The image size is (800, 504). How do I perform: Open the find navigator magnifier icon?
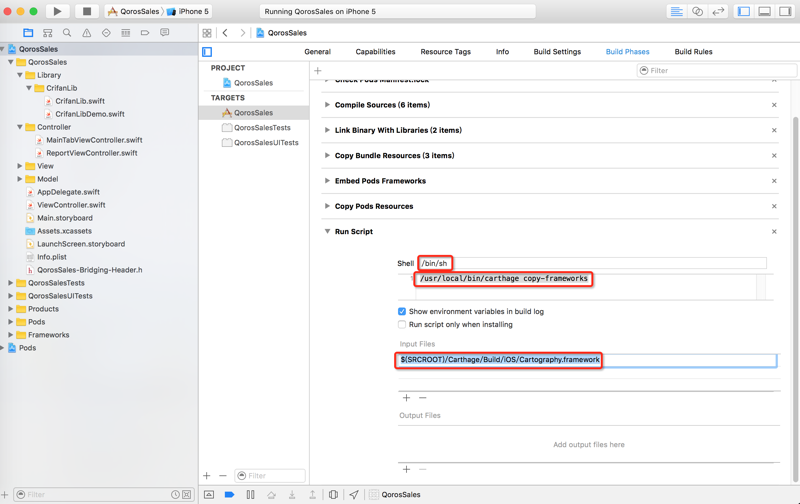tap(67, 33)
